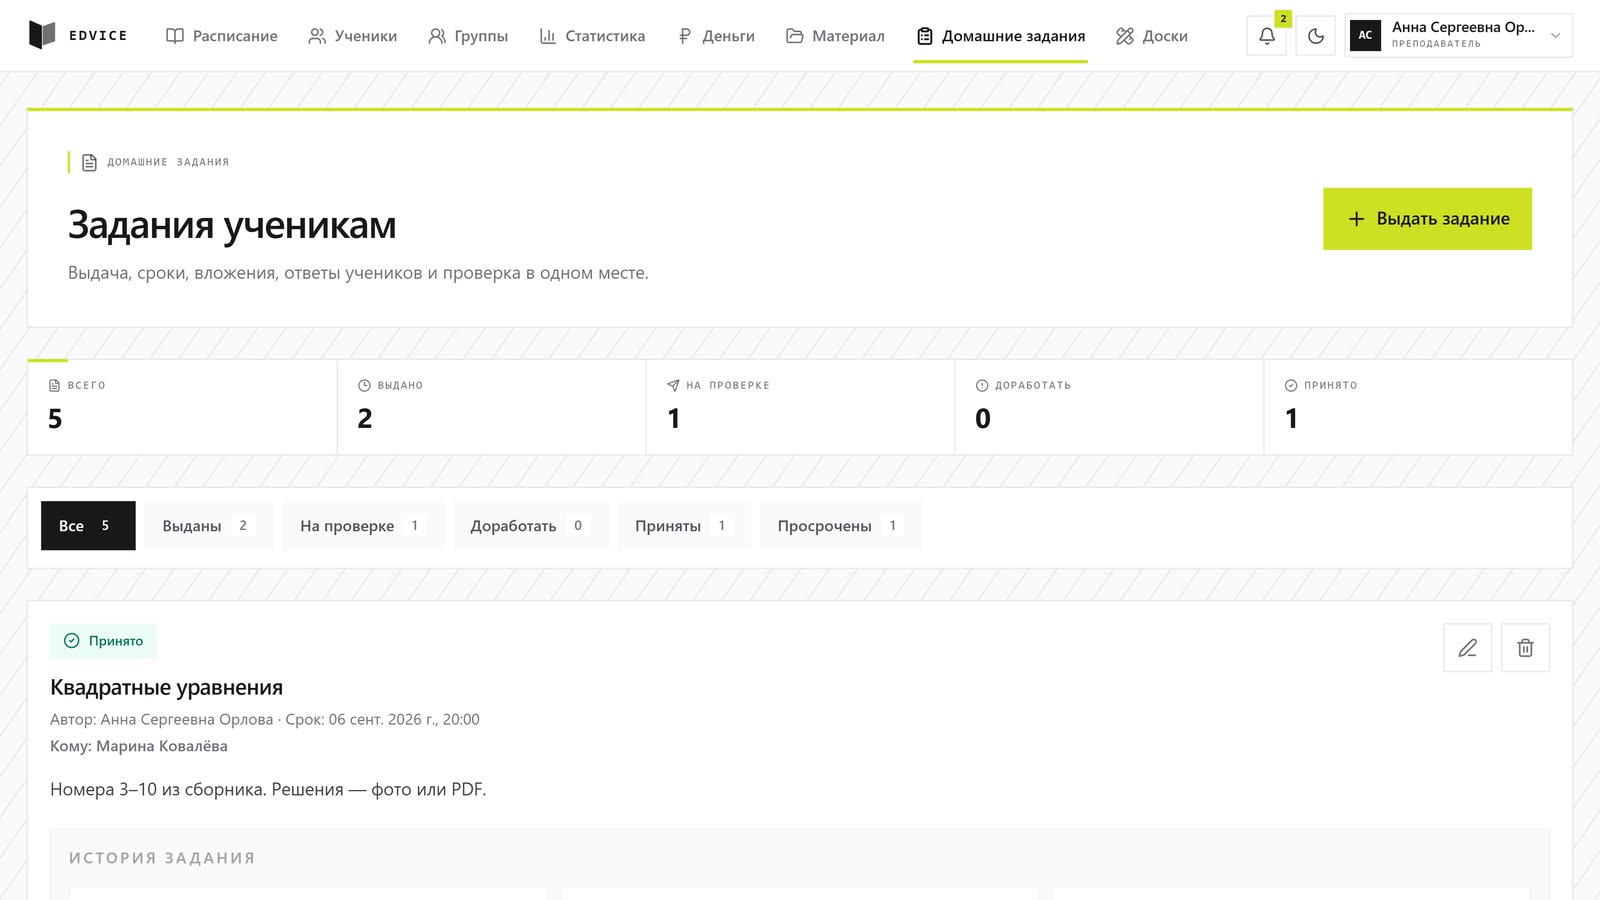Select the На проверке filter tab
Image resolution: width=1600 pixels, height=900 pixels.
(x=363, y=526)
